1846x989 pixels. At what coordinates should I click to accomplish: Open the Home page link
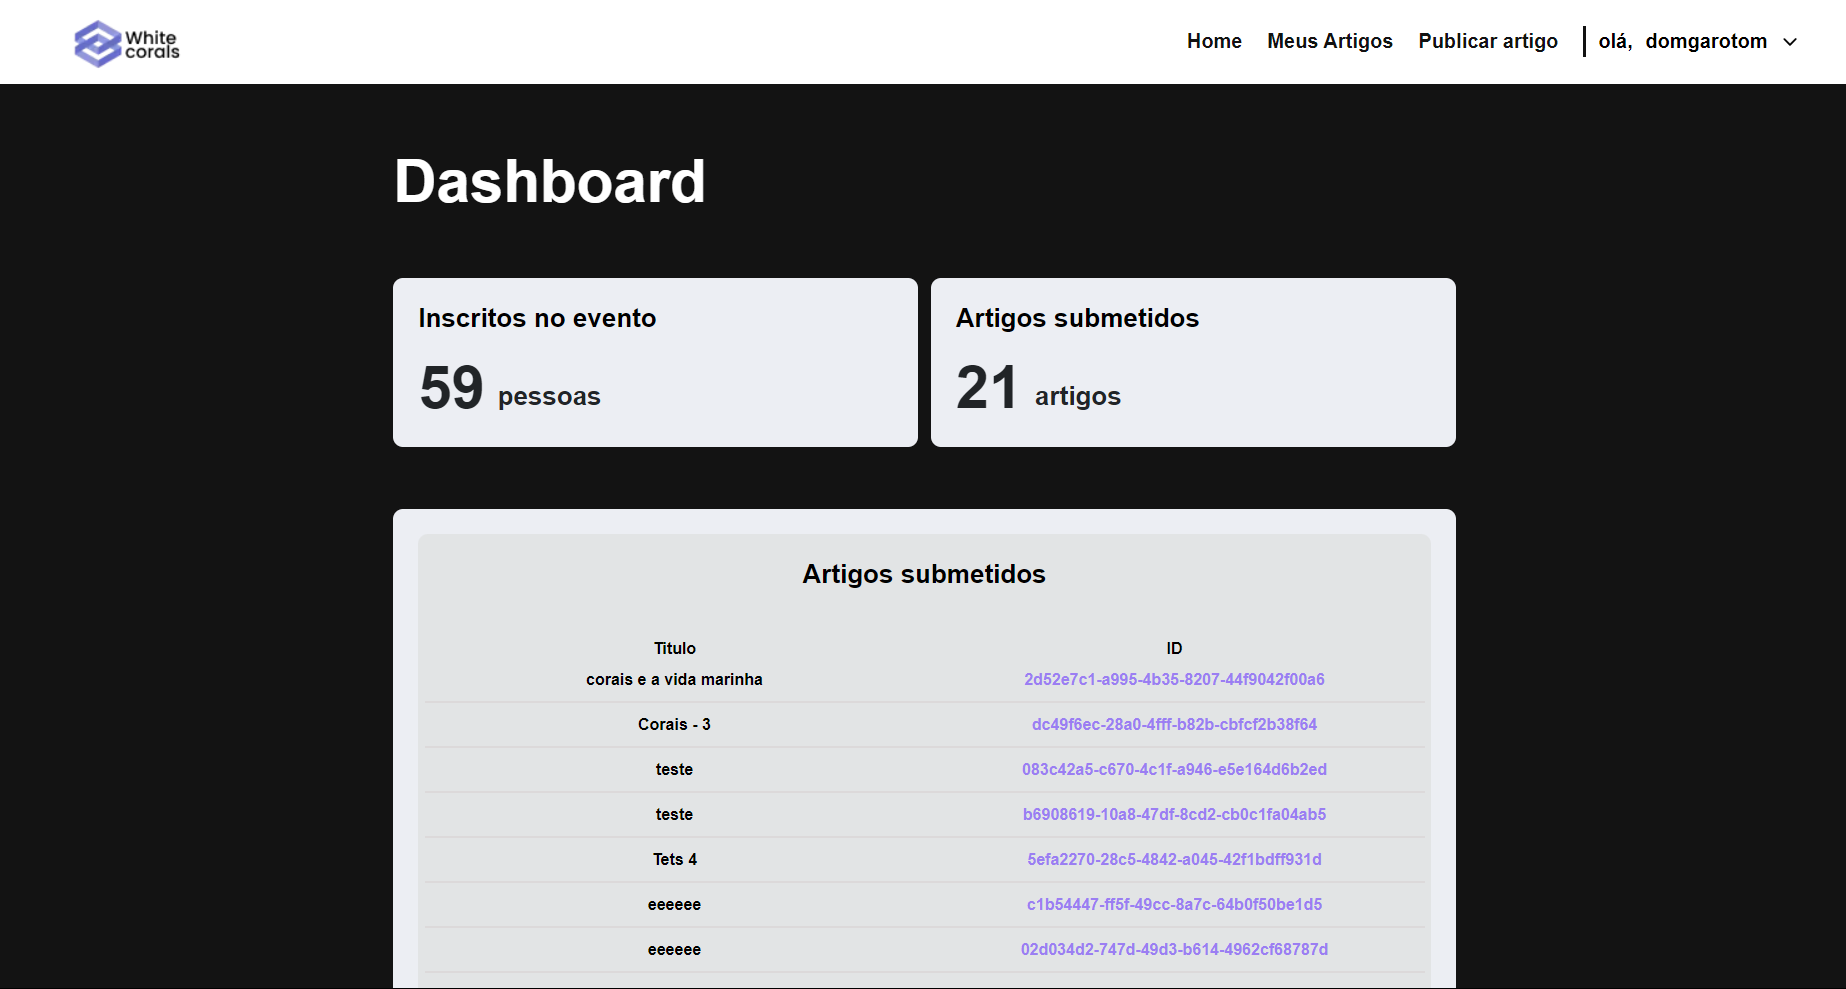1214,41
